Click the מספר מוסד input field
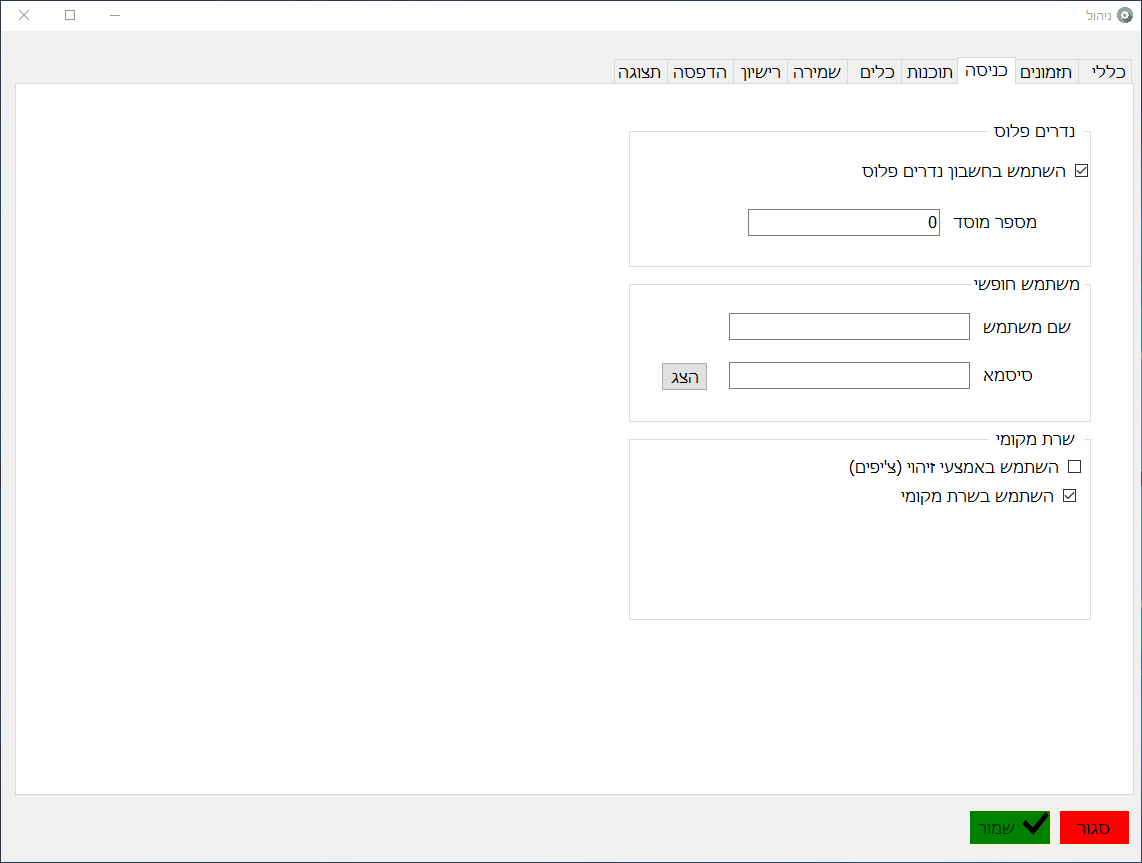The width and height of the screenshot is (1142, 863). point(843,223)
